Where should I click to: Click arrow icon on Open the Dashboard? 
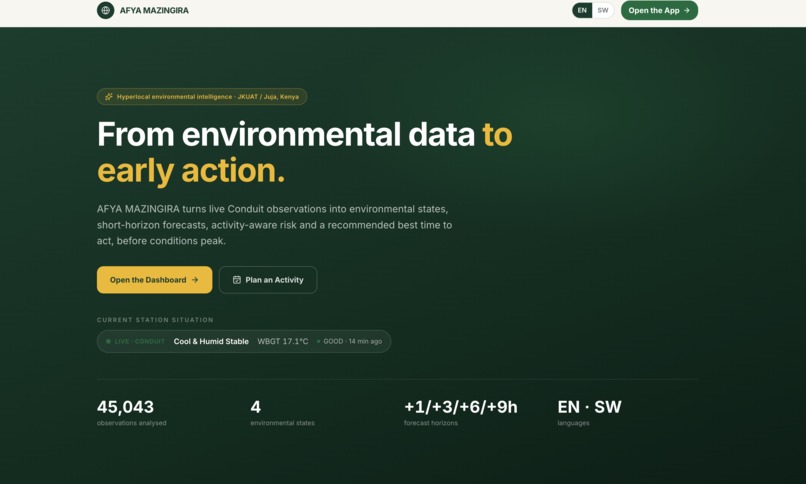coord(195,280)
